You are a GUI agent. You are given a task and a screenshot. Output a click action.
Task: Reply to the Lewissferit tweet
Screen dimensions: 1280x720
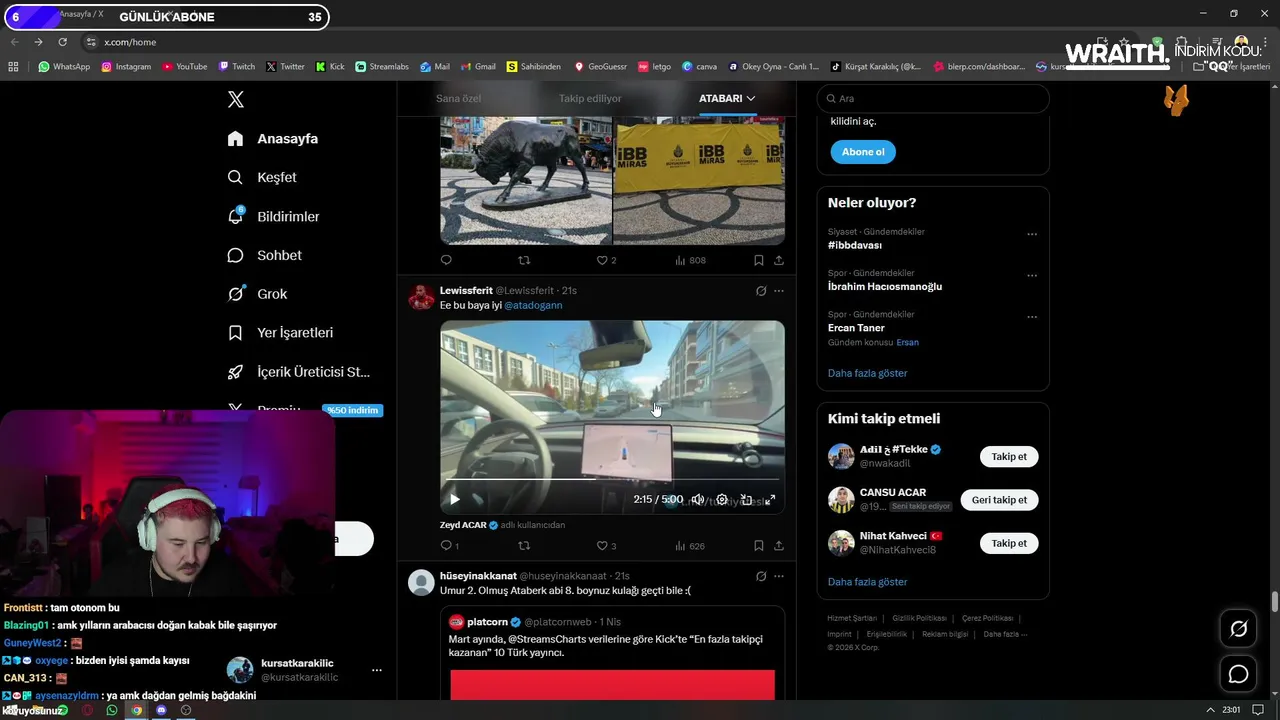pos(446,546)
